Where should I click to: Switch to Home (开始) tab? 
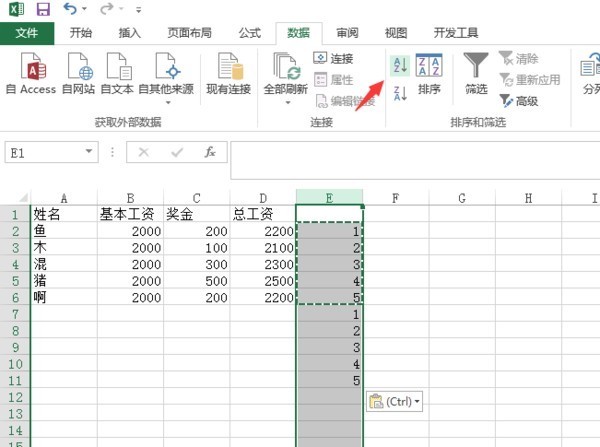tap(81, 33)
